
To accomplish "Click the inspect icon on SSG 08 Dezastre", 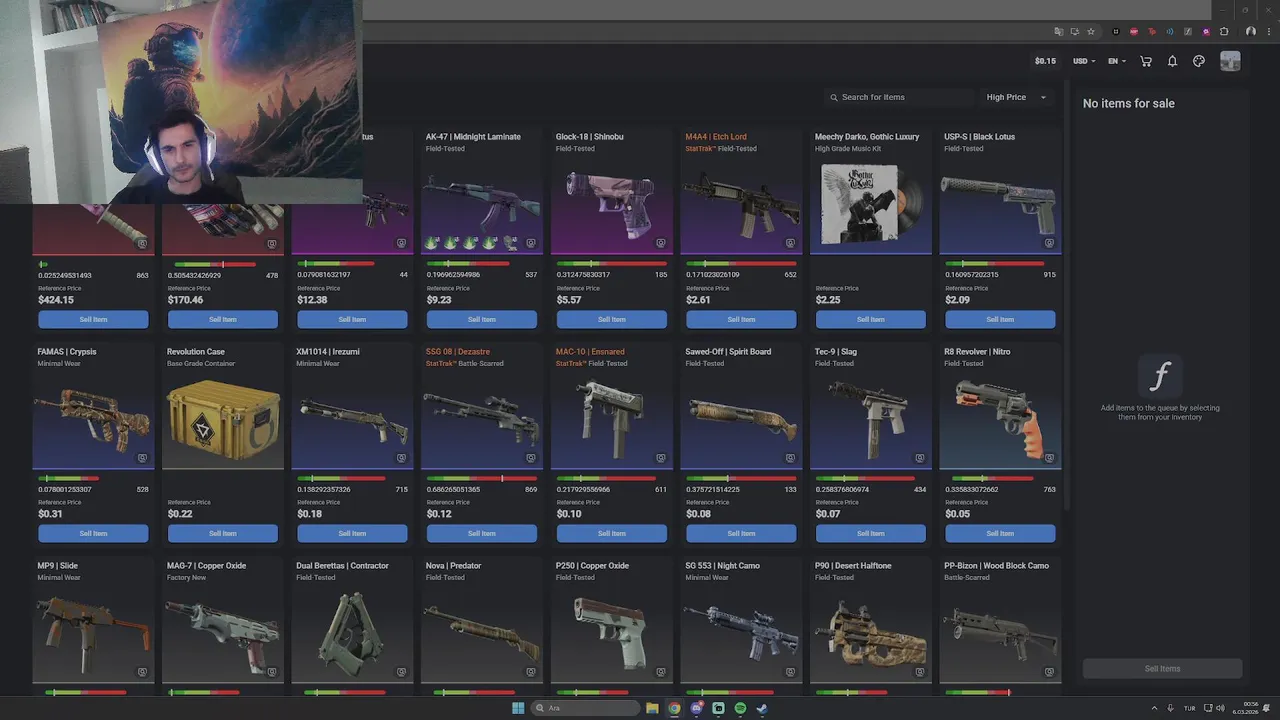I will (531, 458).
